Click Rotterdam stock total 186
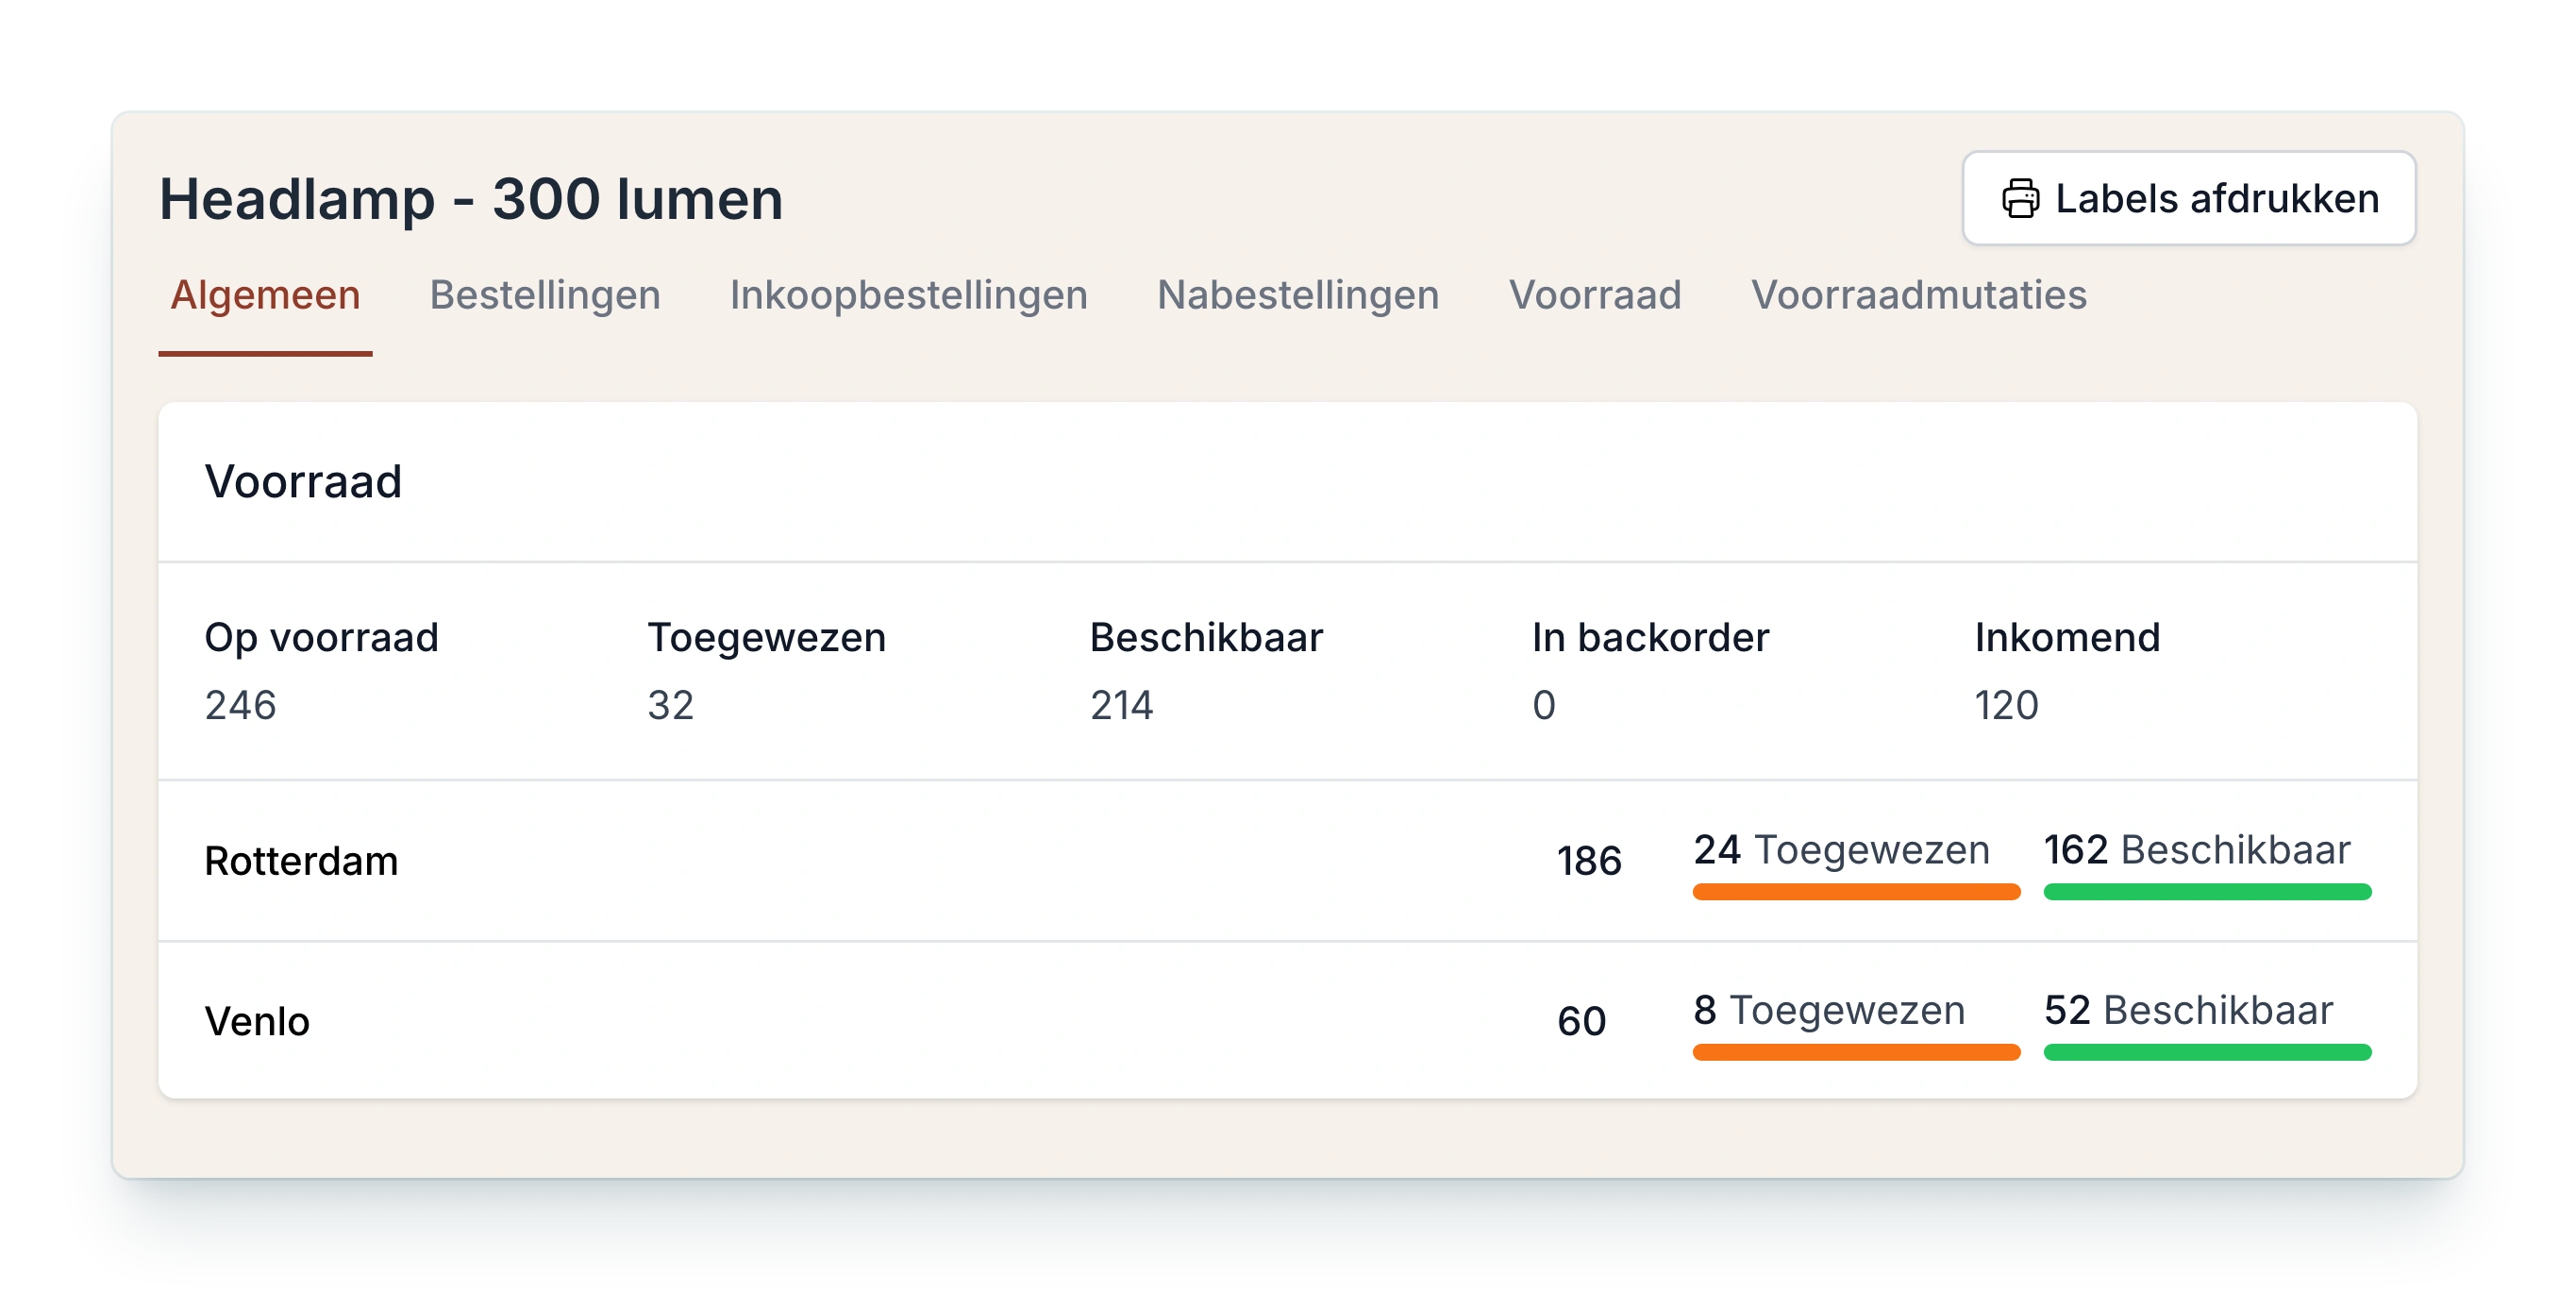2576x1291 pixels. click(x=1589, y=860)
